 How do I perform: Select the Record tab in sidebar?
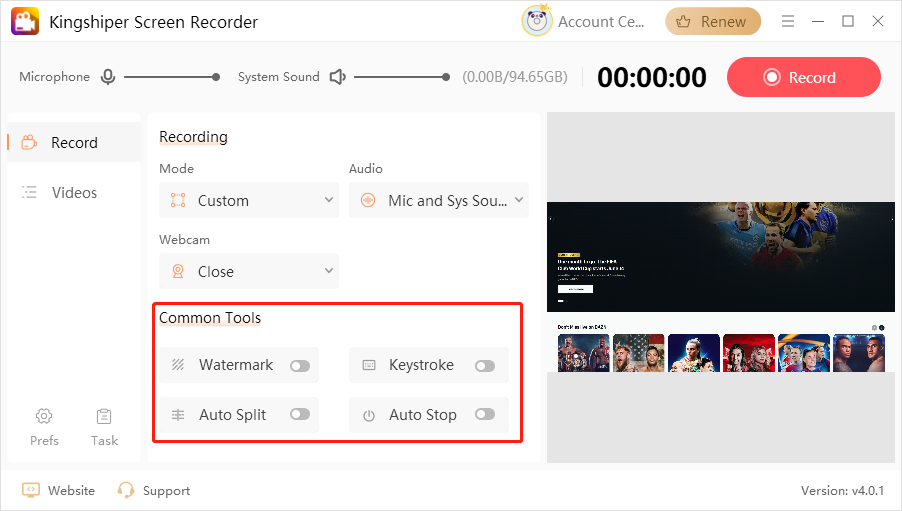[73, 142]
